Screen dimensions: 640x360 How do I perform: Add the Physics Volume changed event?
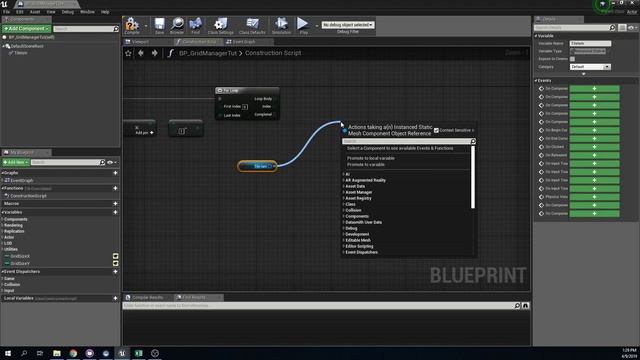coord(594,197)
